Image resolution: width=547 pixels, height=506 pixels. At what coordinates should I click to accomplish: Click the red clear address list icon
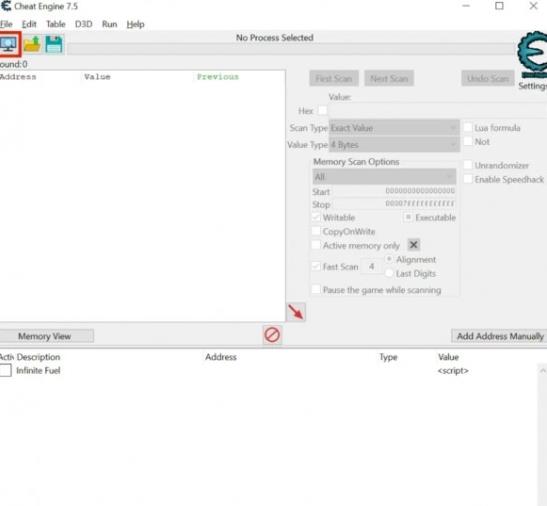click(x=272, y=335)
